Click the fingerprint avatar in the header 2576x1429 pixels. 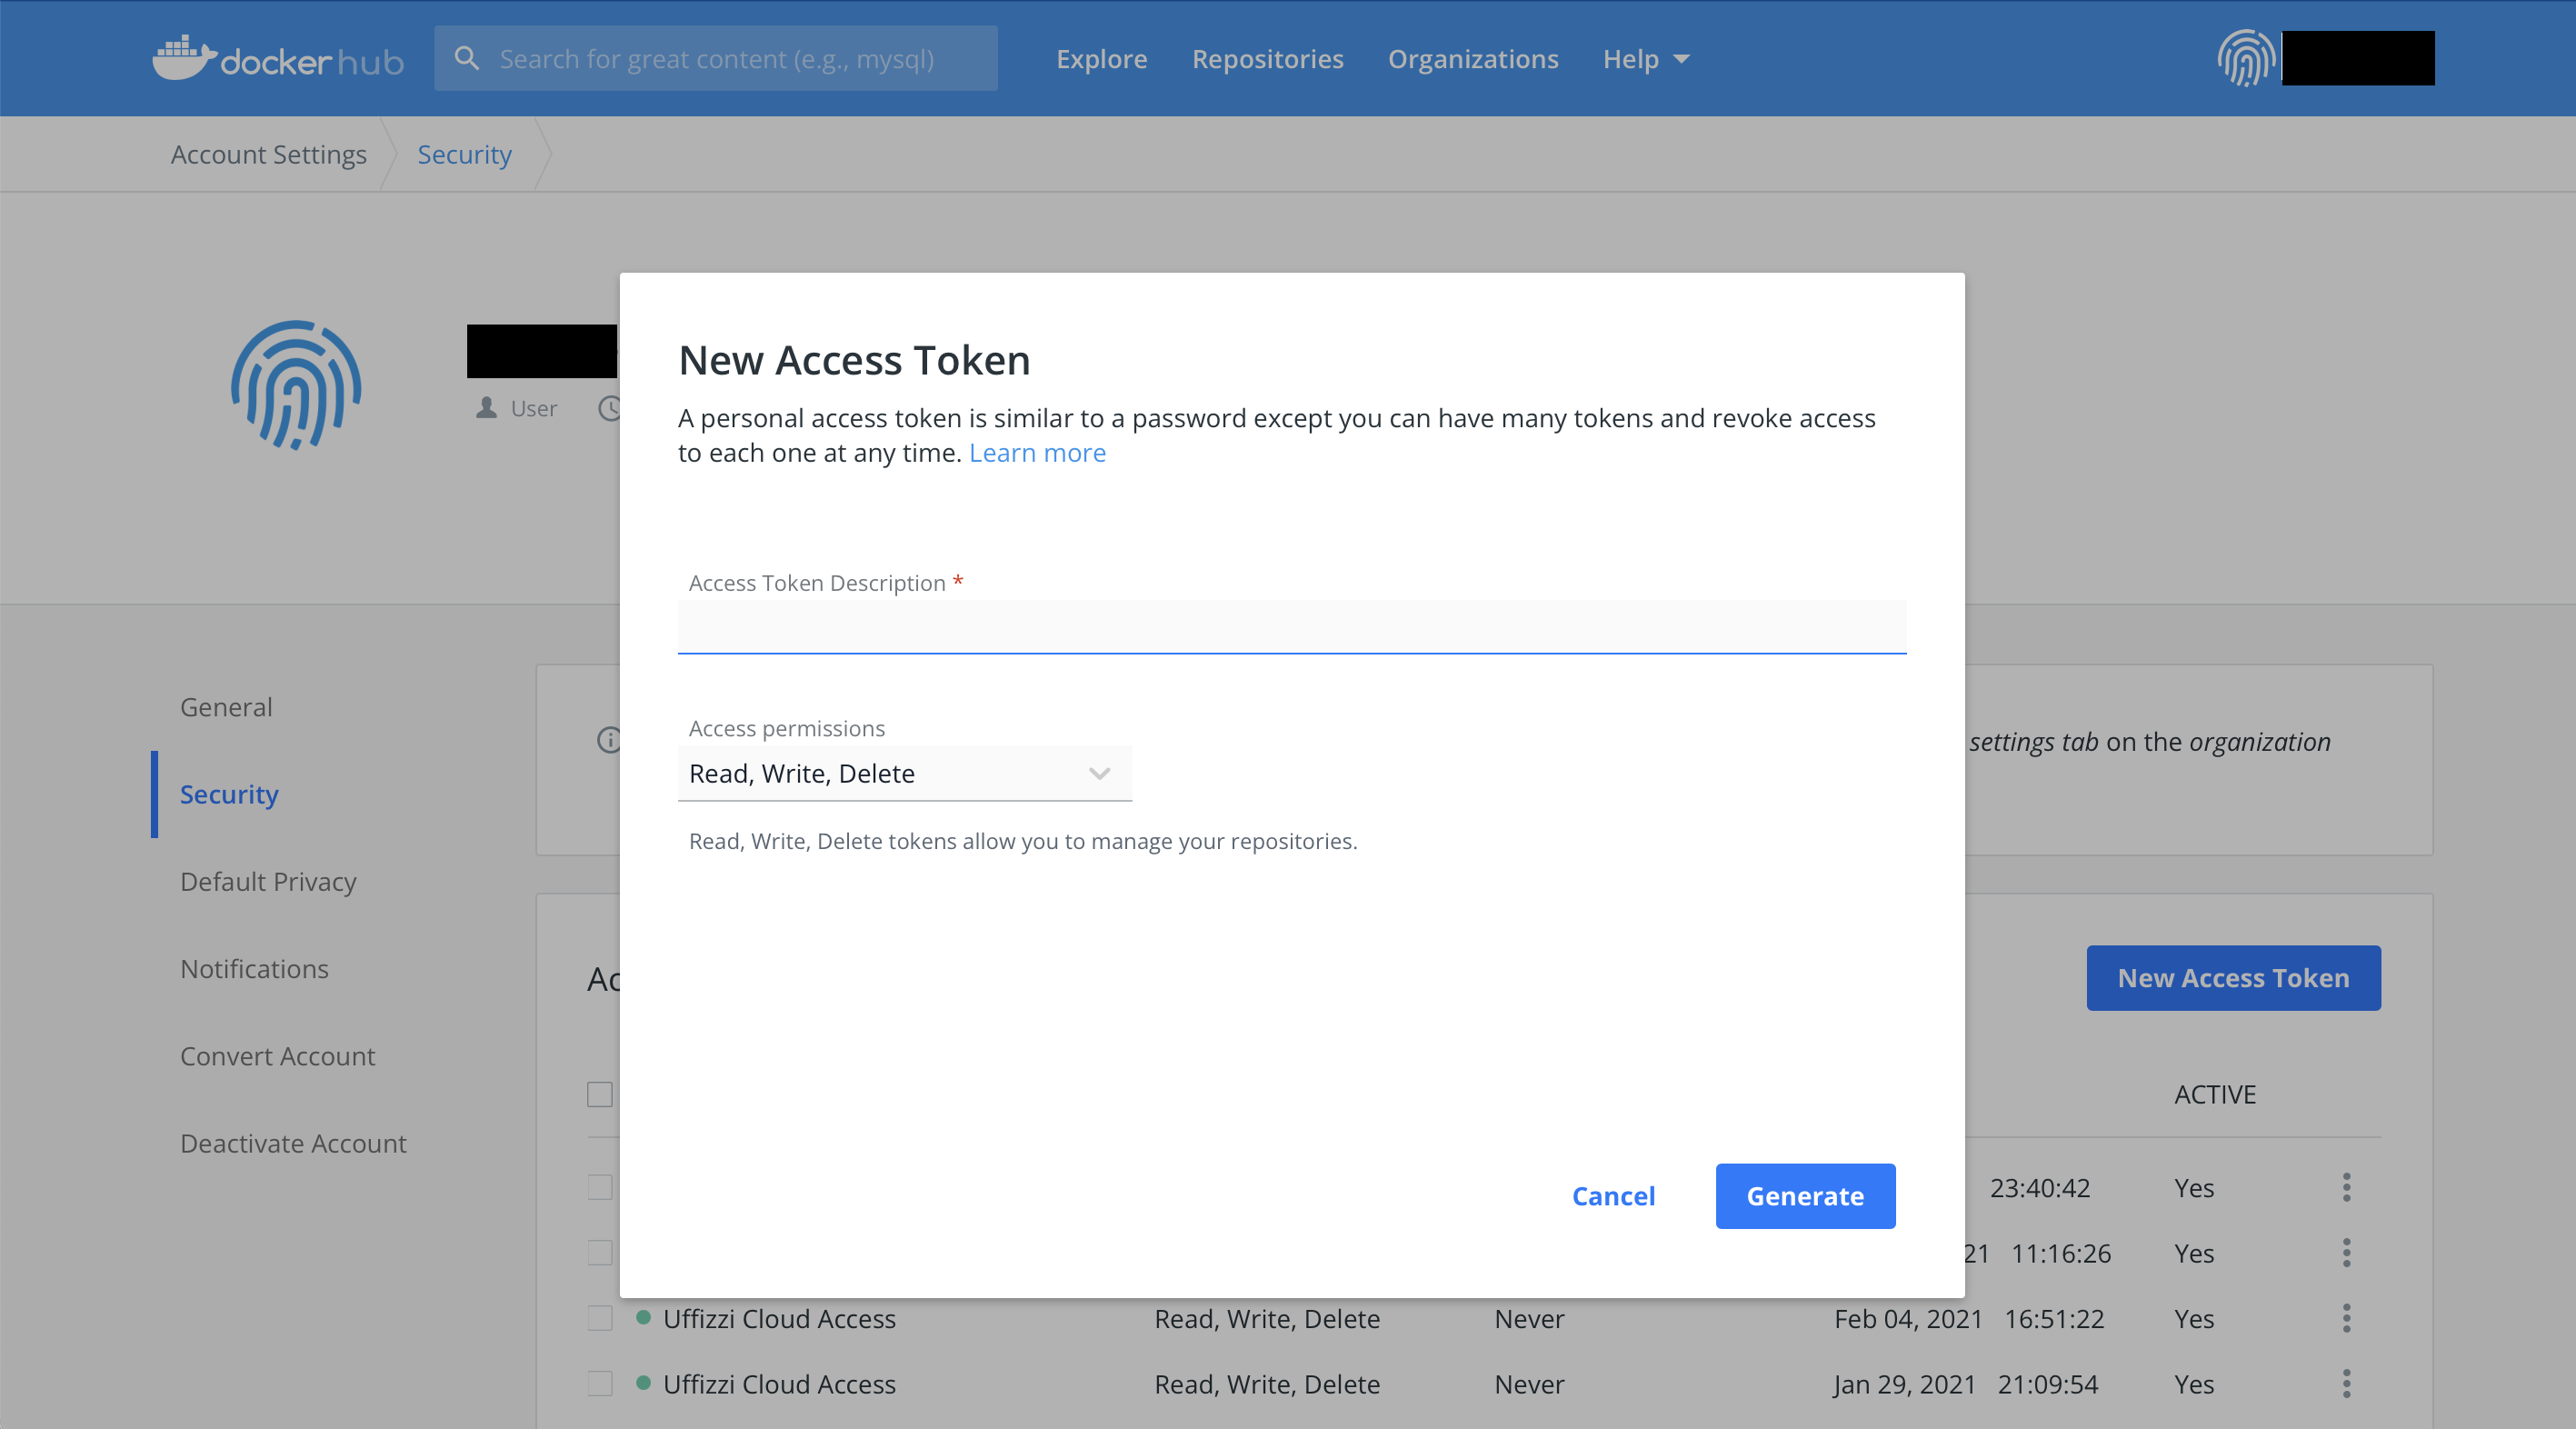(x=2246, y=58)
